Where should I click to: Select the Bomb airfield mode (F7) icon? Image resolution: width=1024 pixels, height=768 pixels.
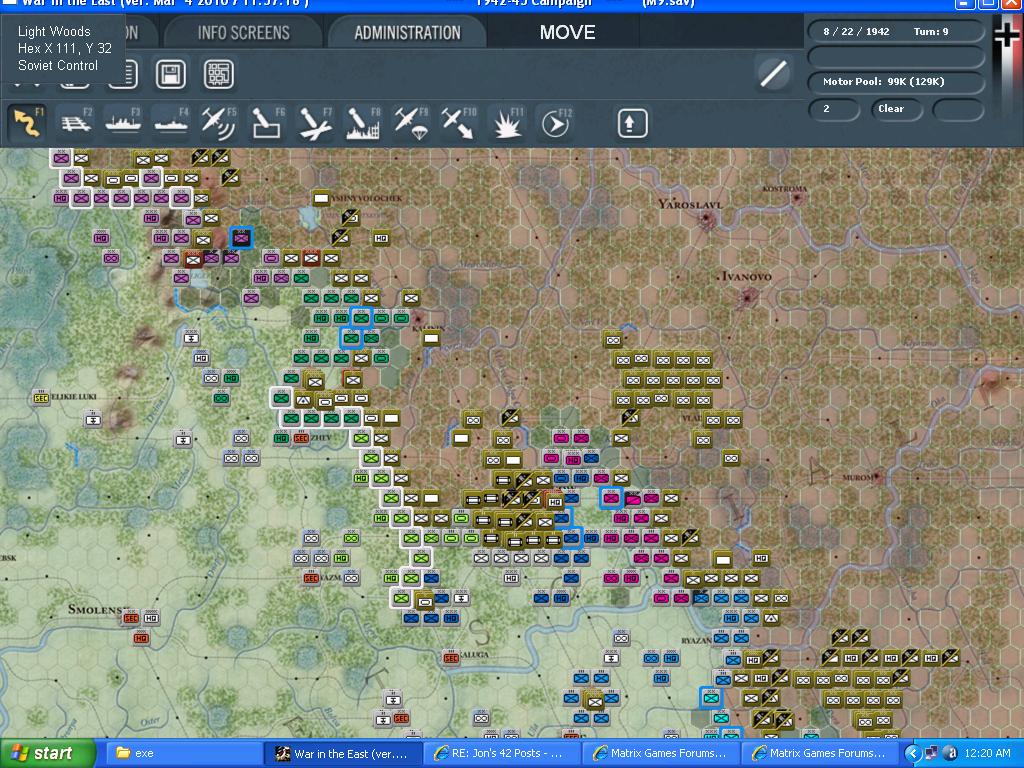315,123
